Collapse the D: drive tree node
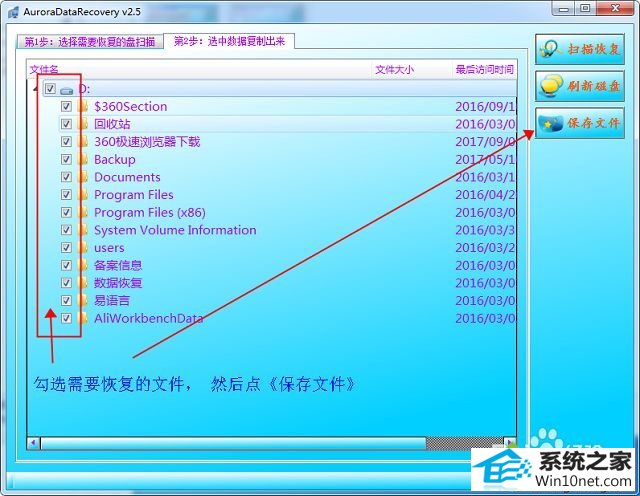Image resolution: width=640 pixels, height=496 pixels. (x=36, y=89)
